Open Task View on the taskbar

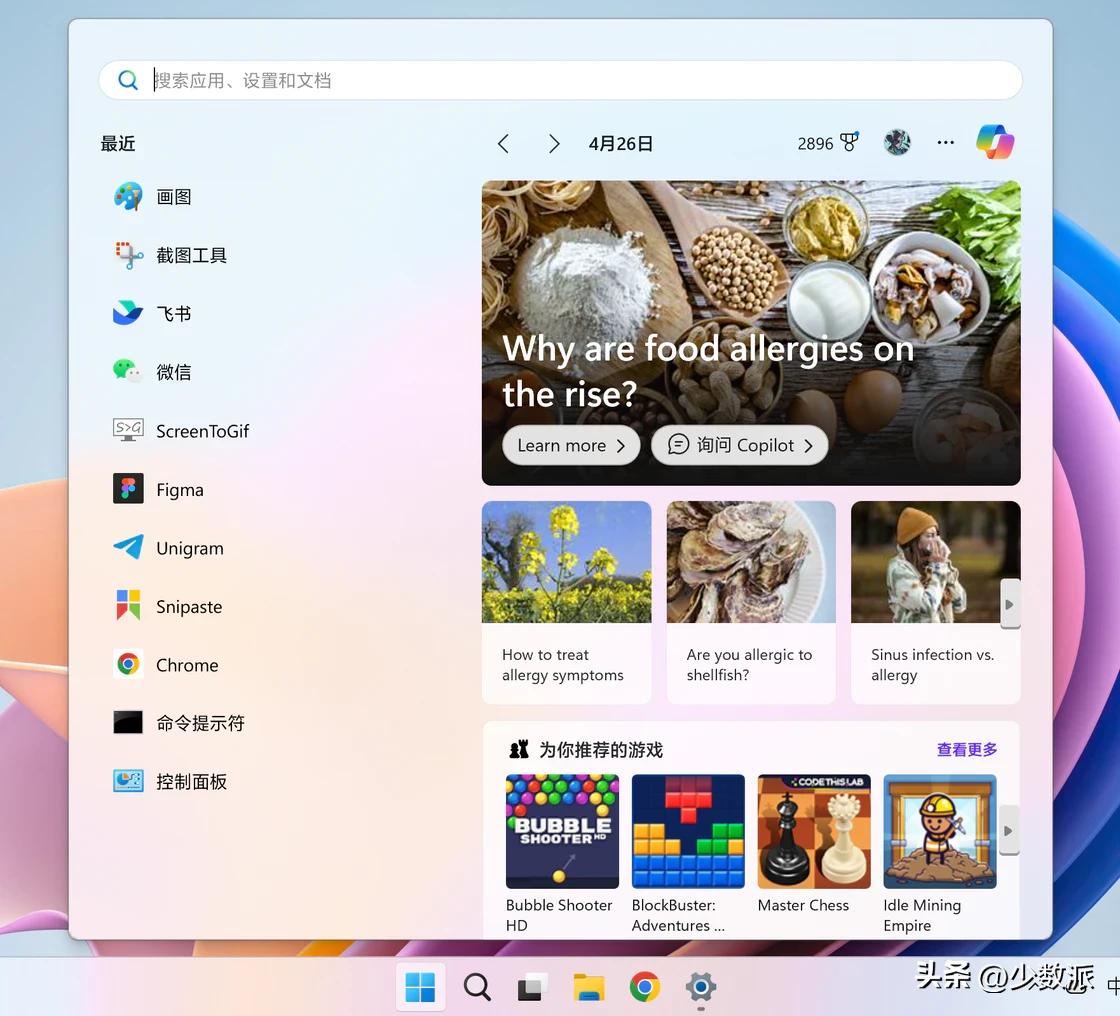(532, 987)
